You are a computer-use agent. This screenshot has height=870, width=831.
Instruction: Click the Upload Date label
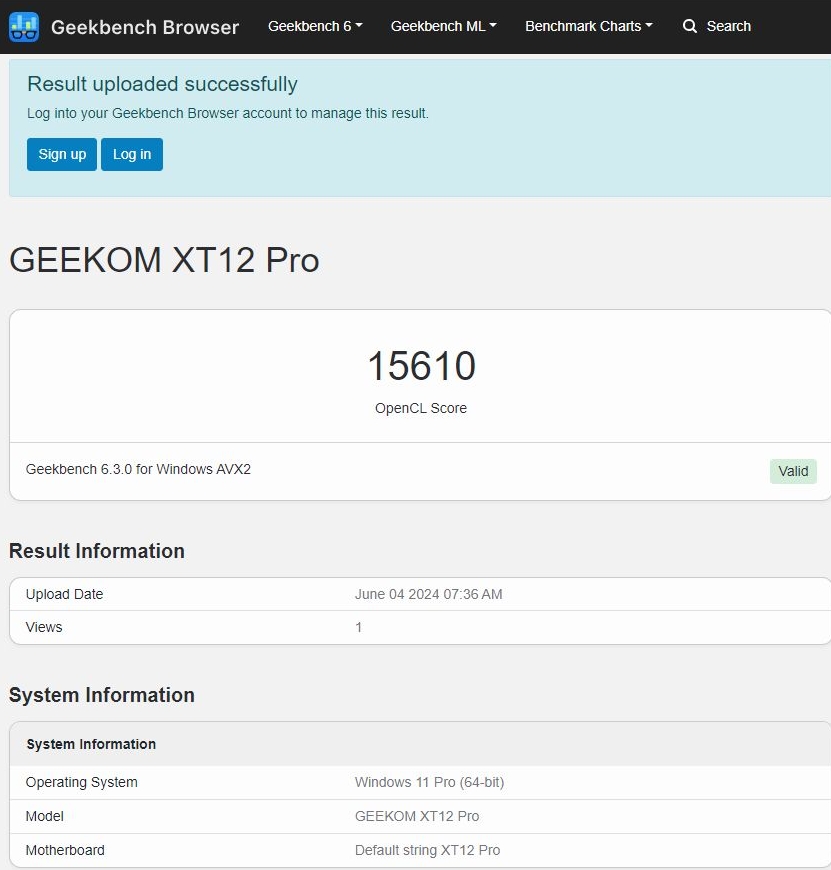64,594
